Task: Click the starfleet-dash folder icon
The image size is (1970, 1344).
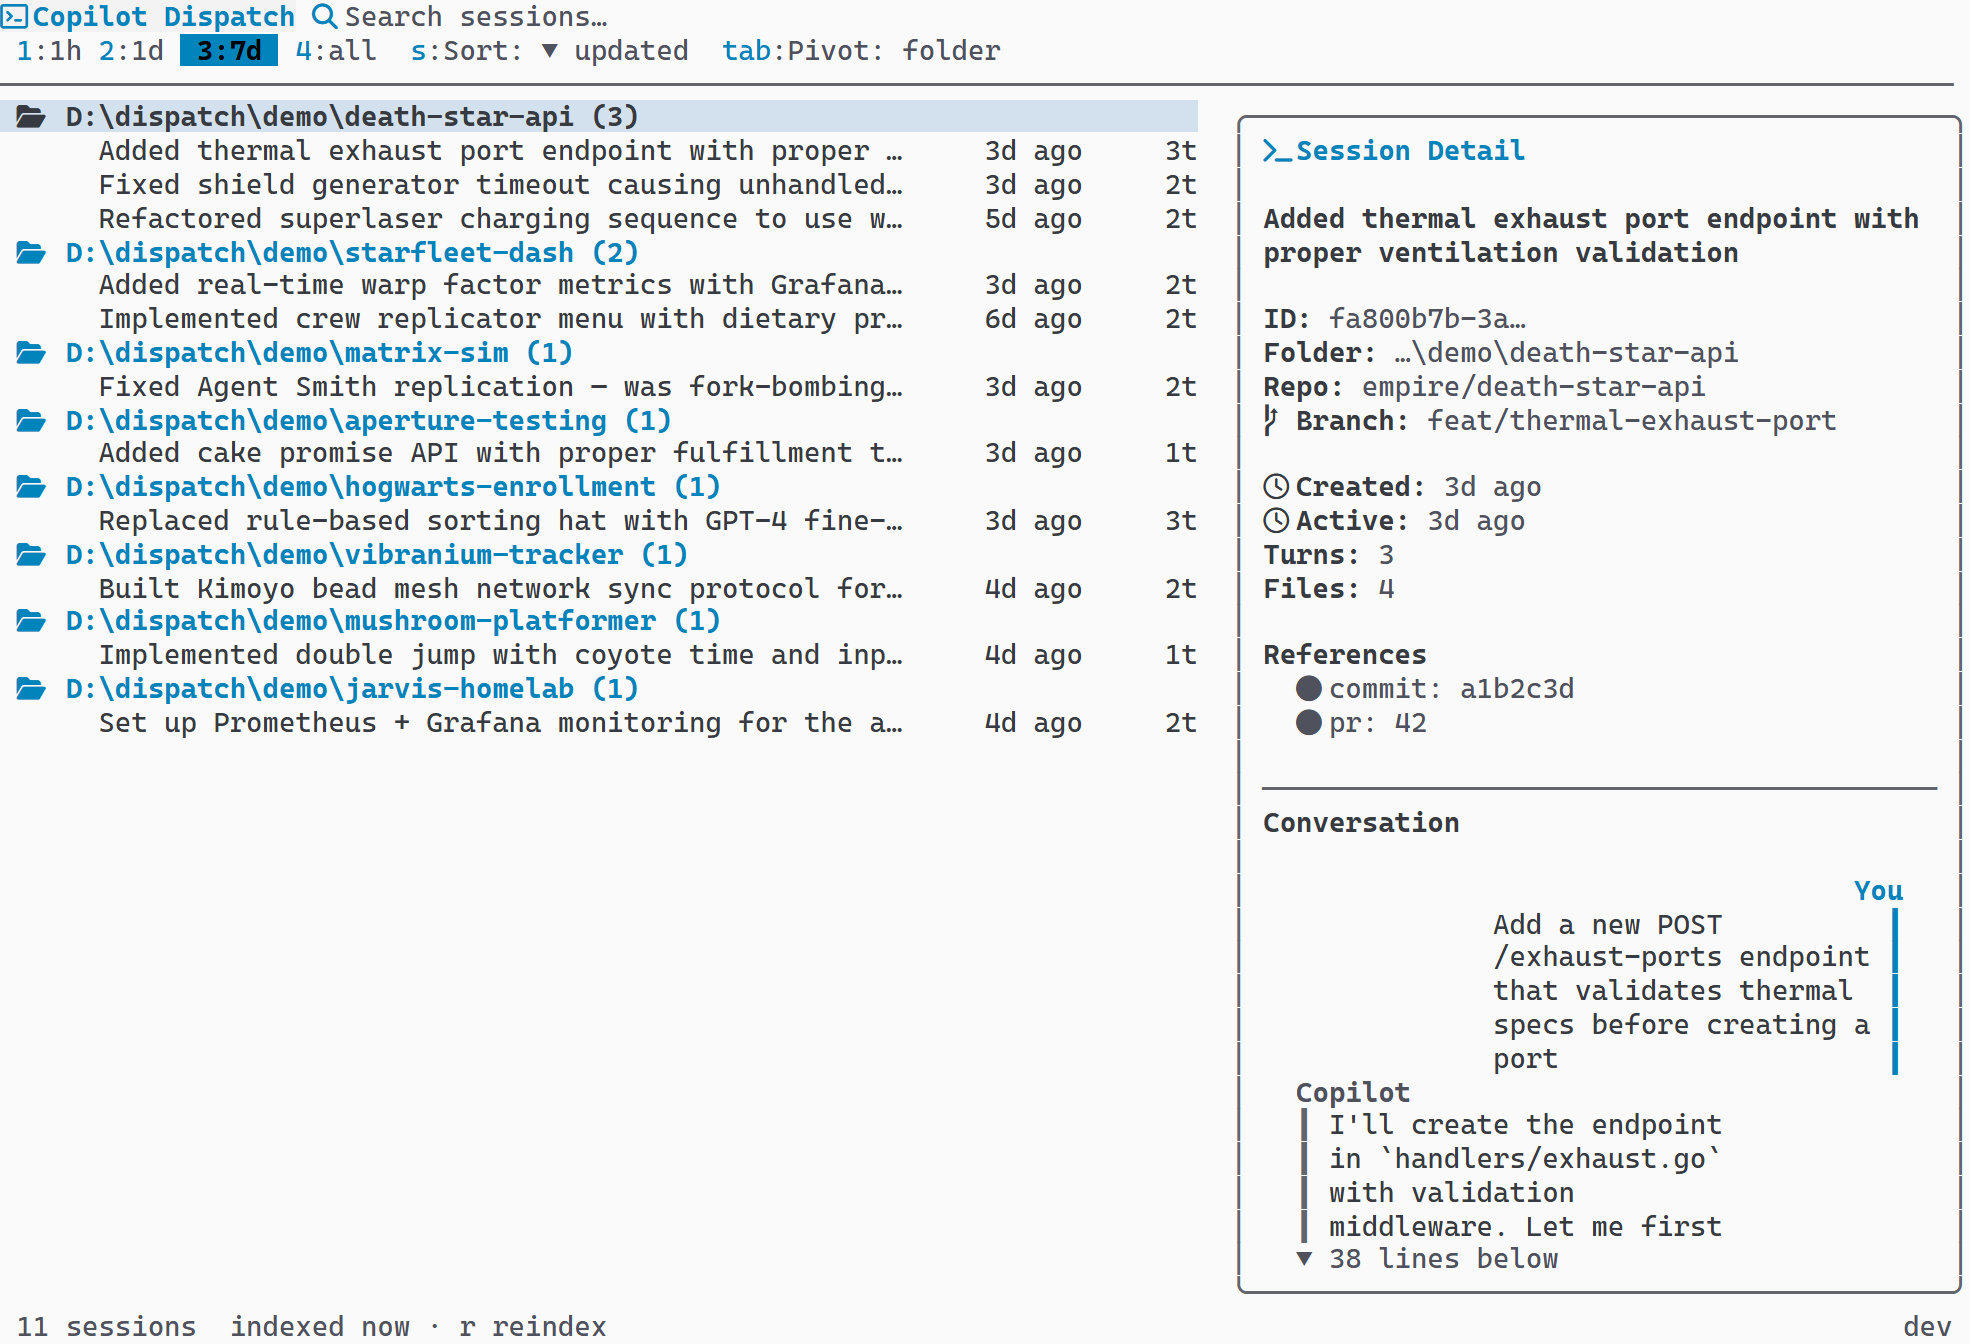Action: [31, 253]
